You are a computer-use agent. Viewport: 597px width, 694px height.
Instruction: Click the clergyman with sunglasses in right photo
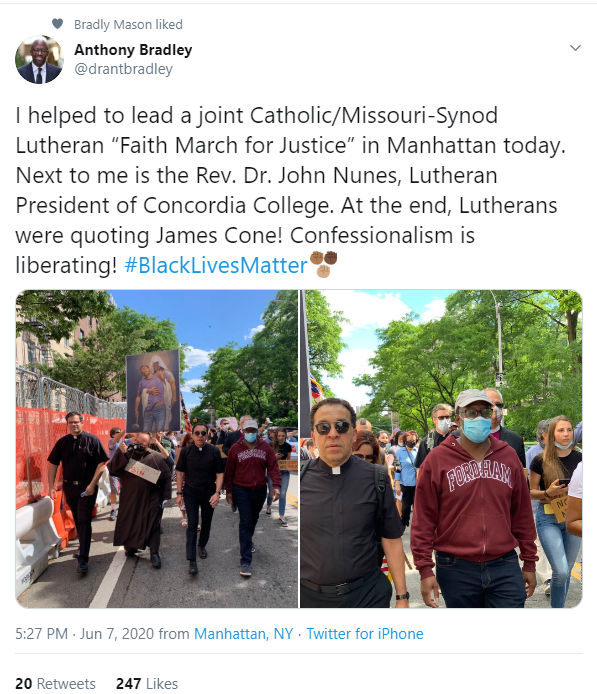350,503
